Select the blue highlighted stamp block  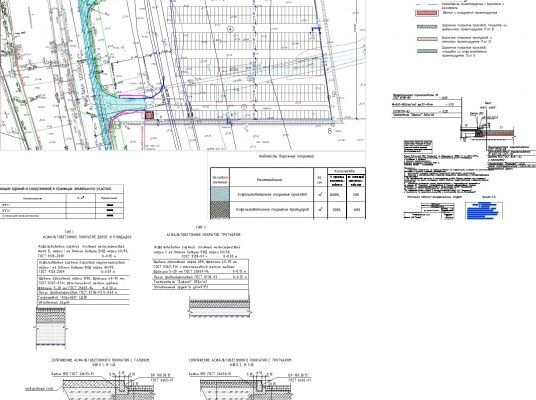[x=484, y=211]
